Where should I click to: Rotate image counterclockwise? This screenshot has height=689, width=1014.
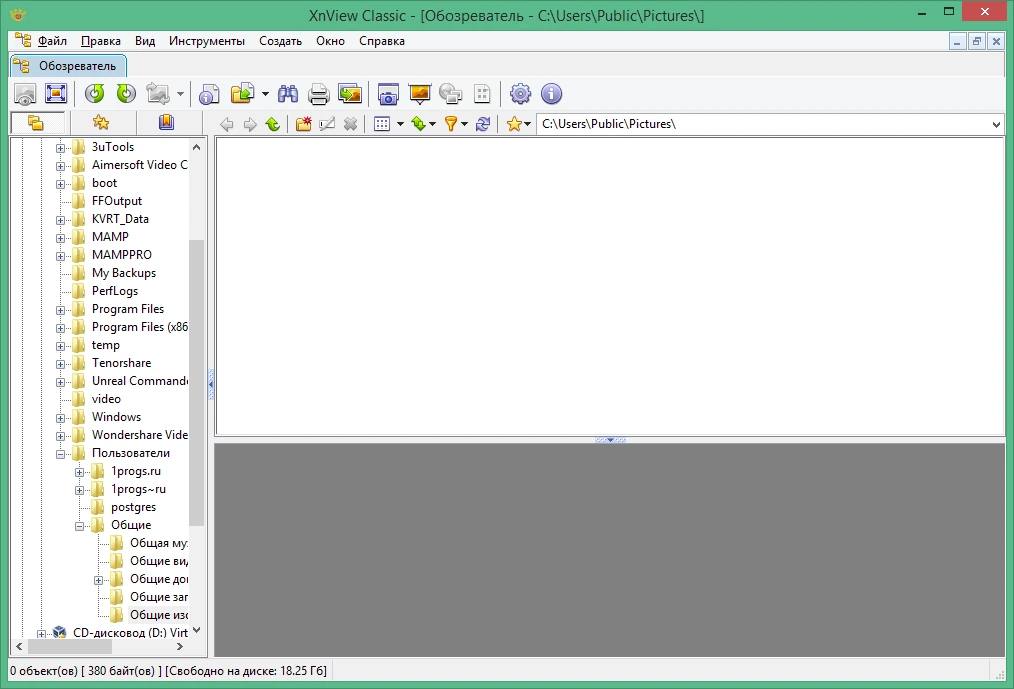coord(95,94)
